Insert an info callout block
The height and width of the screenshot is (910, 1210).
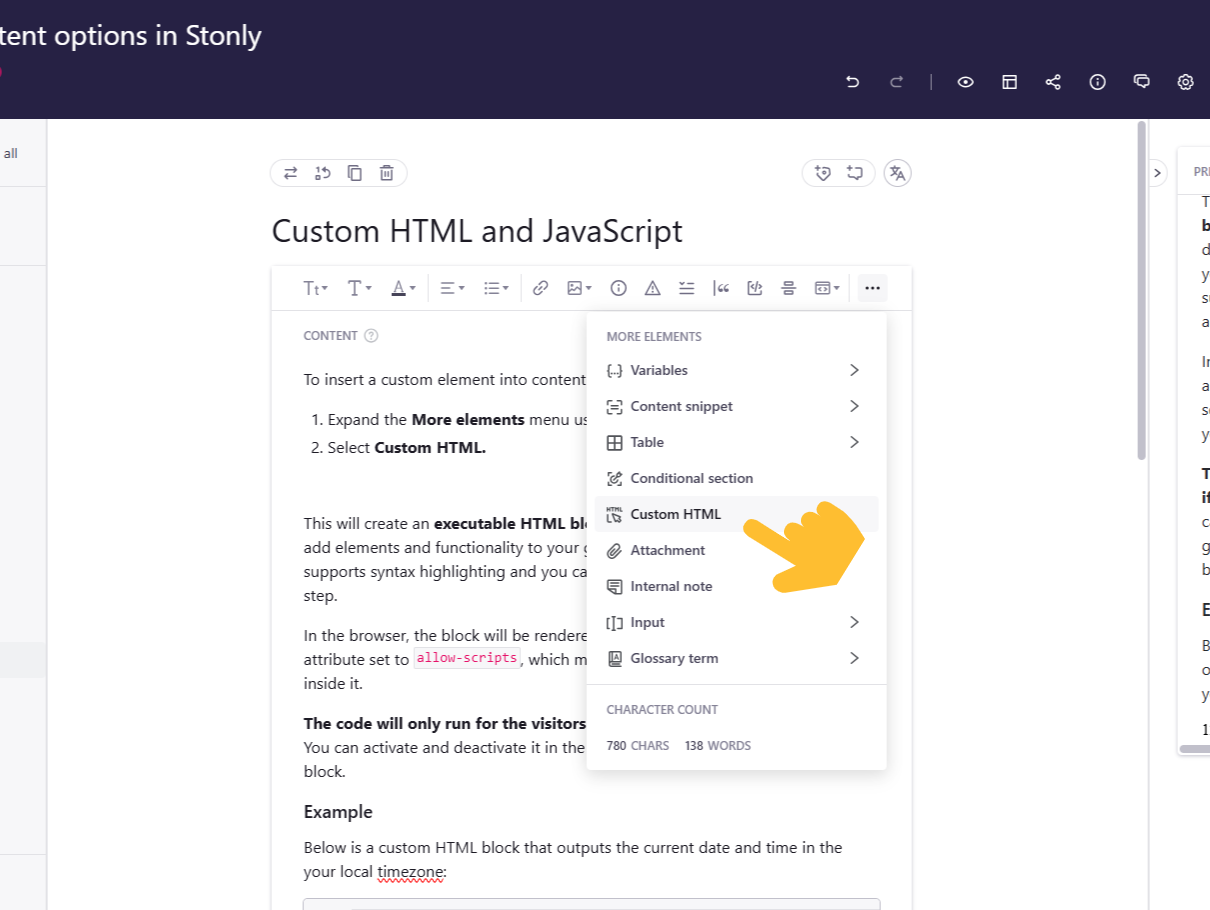pyautogui.click(x=618, y=288)
